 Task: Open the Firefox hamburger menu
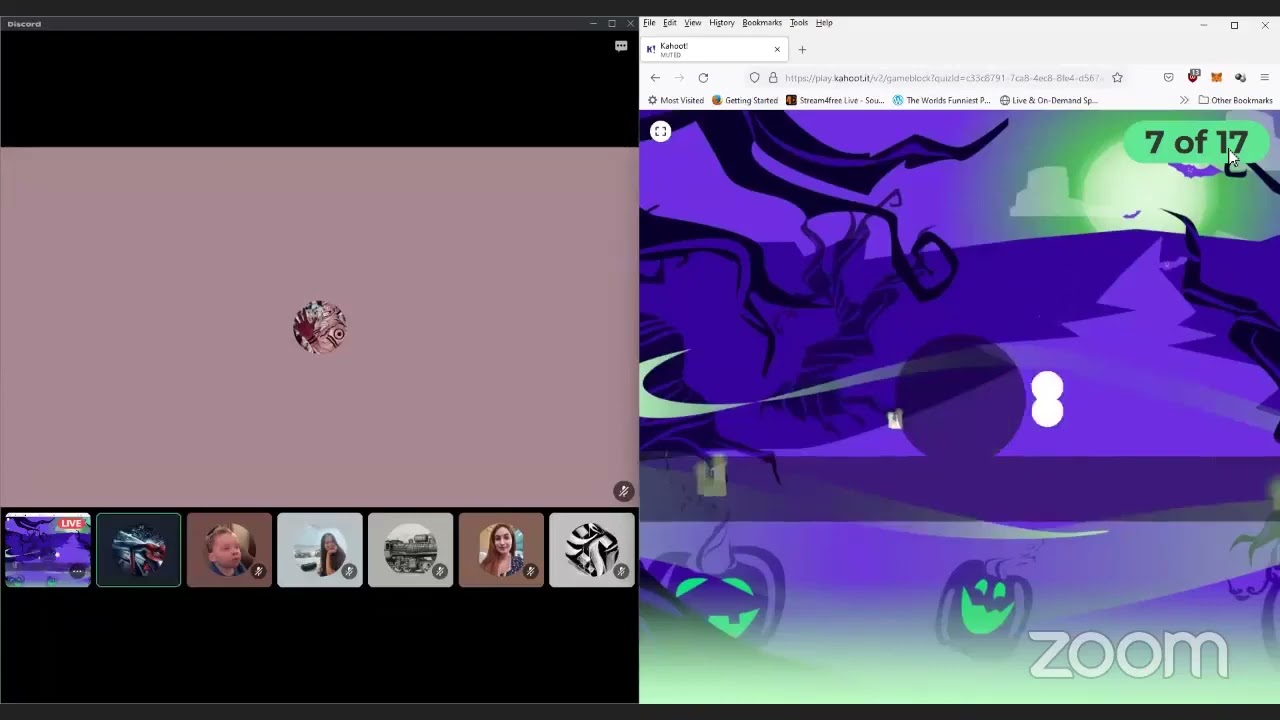point(1264,78)
